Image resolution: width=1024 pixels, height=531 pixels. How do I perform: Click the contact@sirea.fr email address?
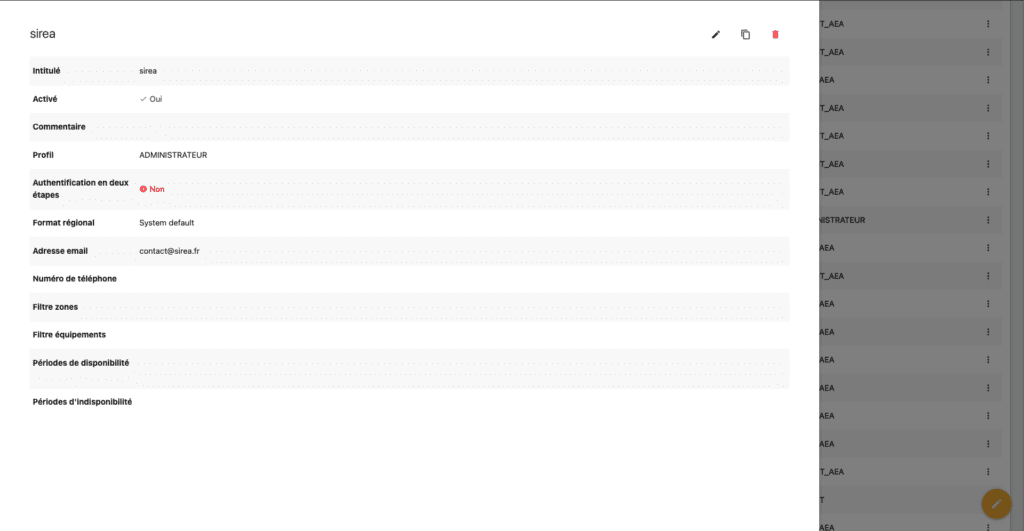click(x=169, y=251)
